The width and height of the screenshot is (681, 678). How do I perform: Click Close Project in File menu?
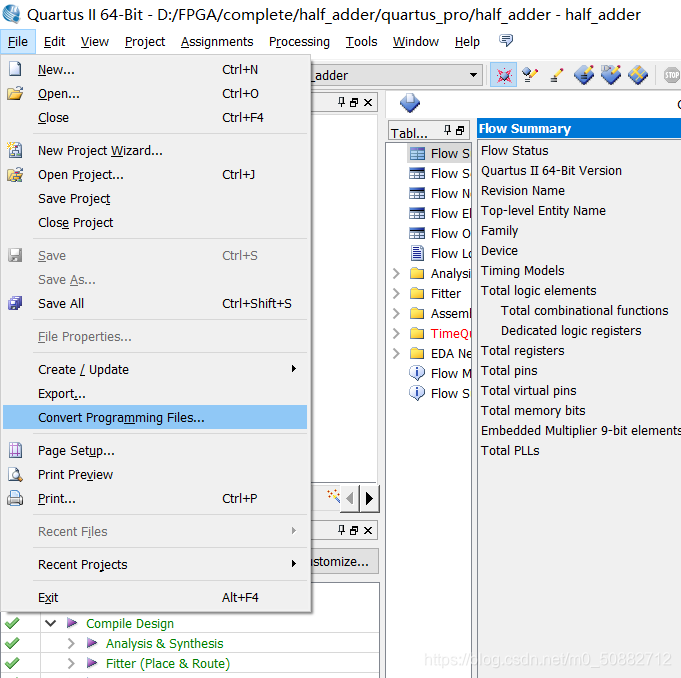(155, 222)
